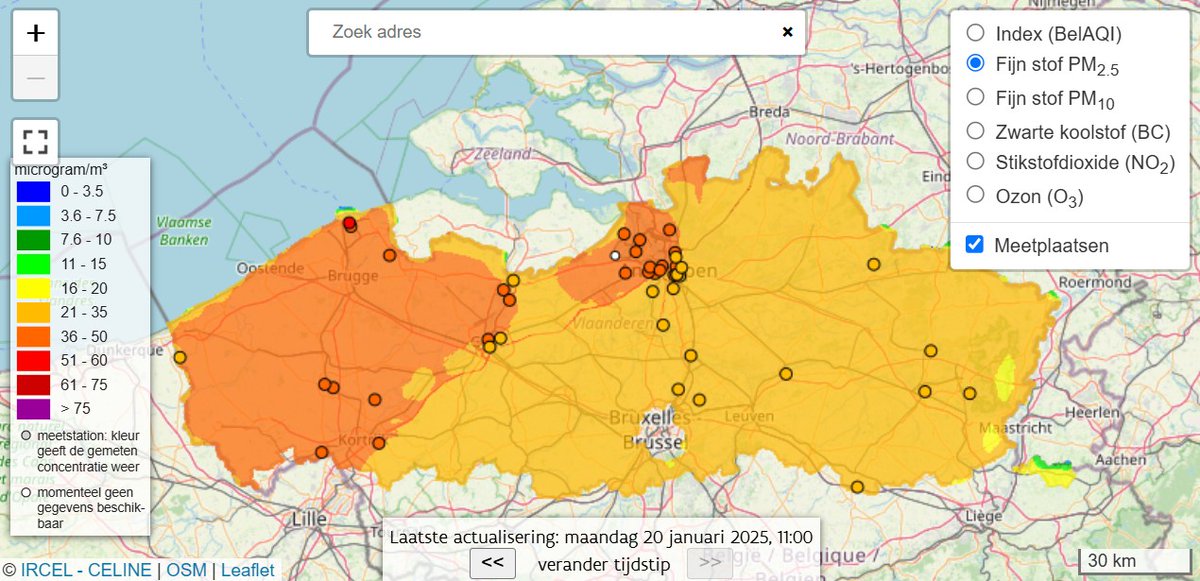The width and height of the screenshot is (1200, 581).
Task: Clear the address search box
Action: pyautogui.click(x=787, y=32)
